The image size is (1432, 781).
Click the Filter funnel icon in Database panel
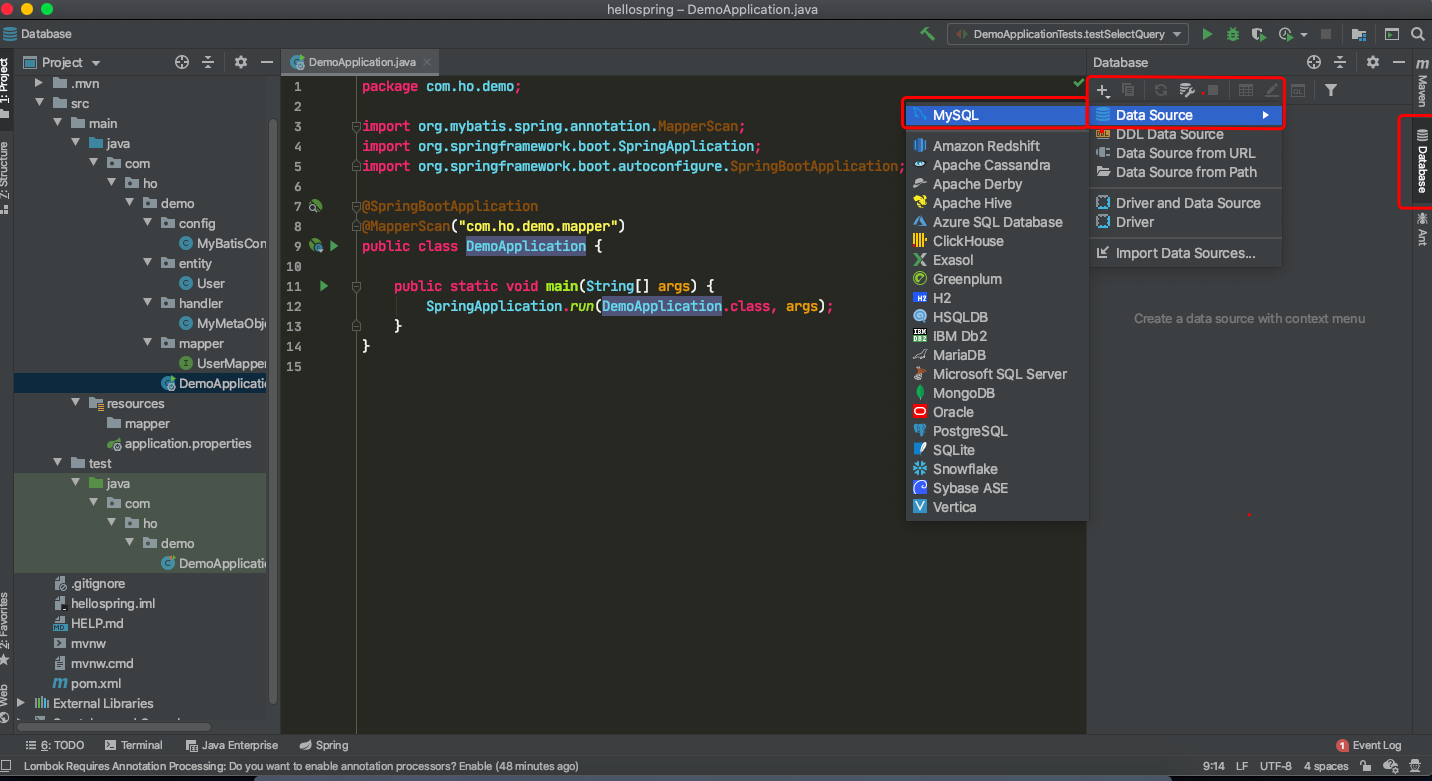click(1330, 90)
